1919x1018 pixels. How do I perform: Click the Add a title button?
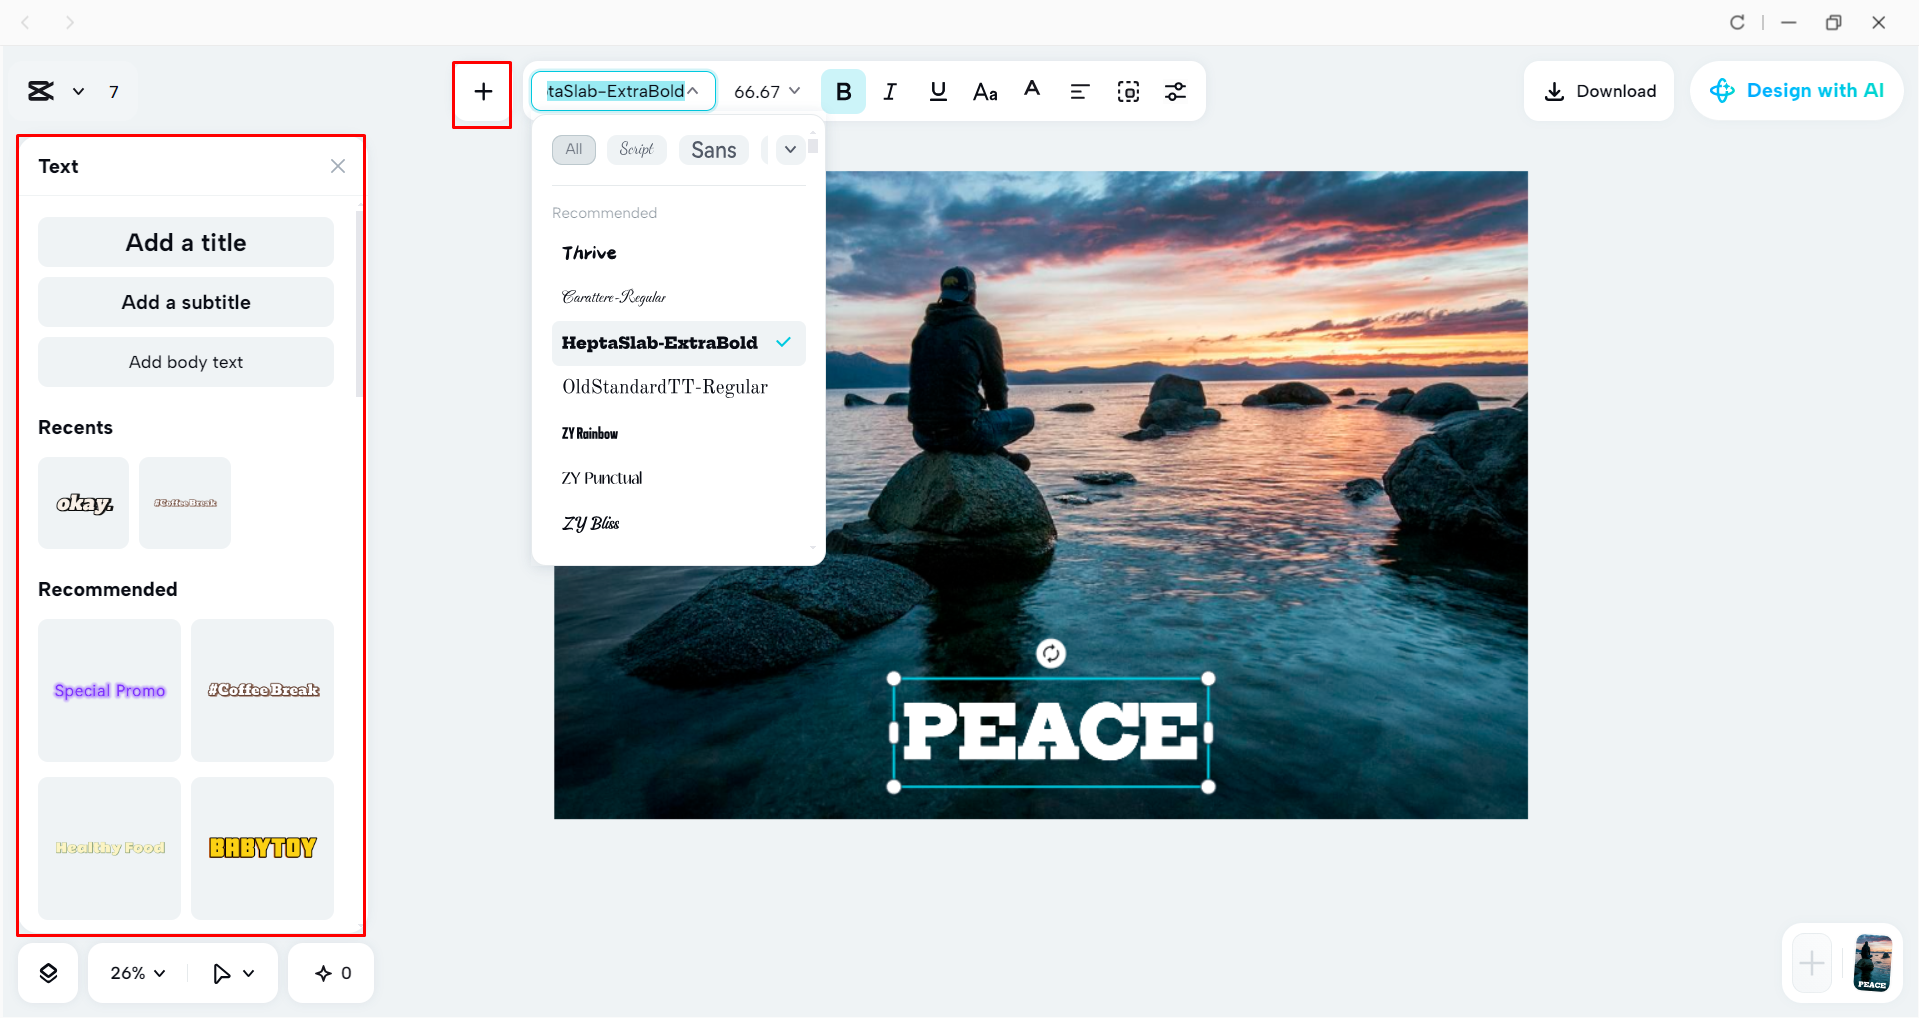pos(185,242)
